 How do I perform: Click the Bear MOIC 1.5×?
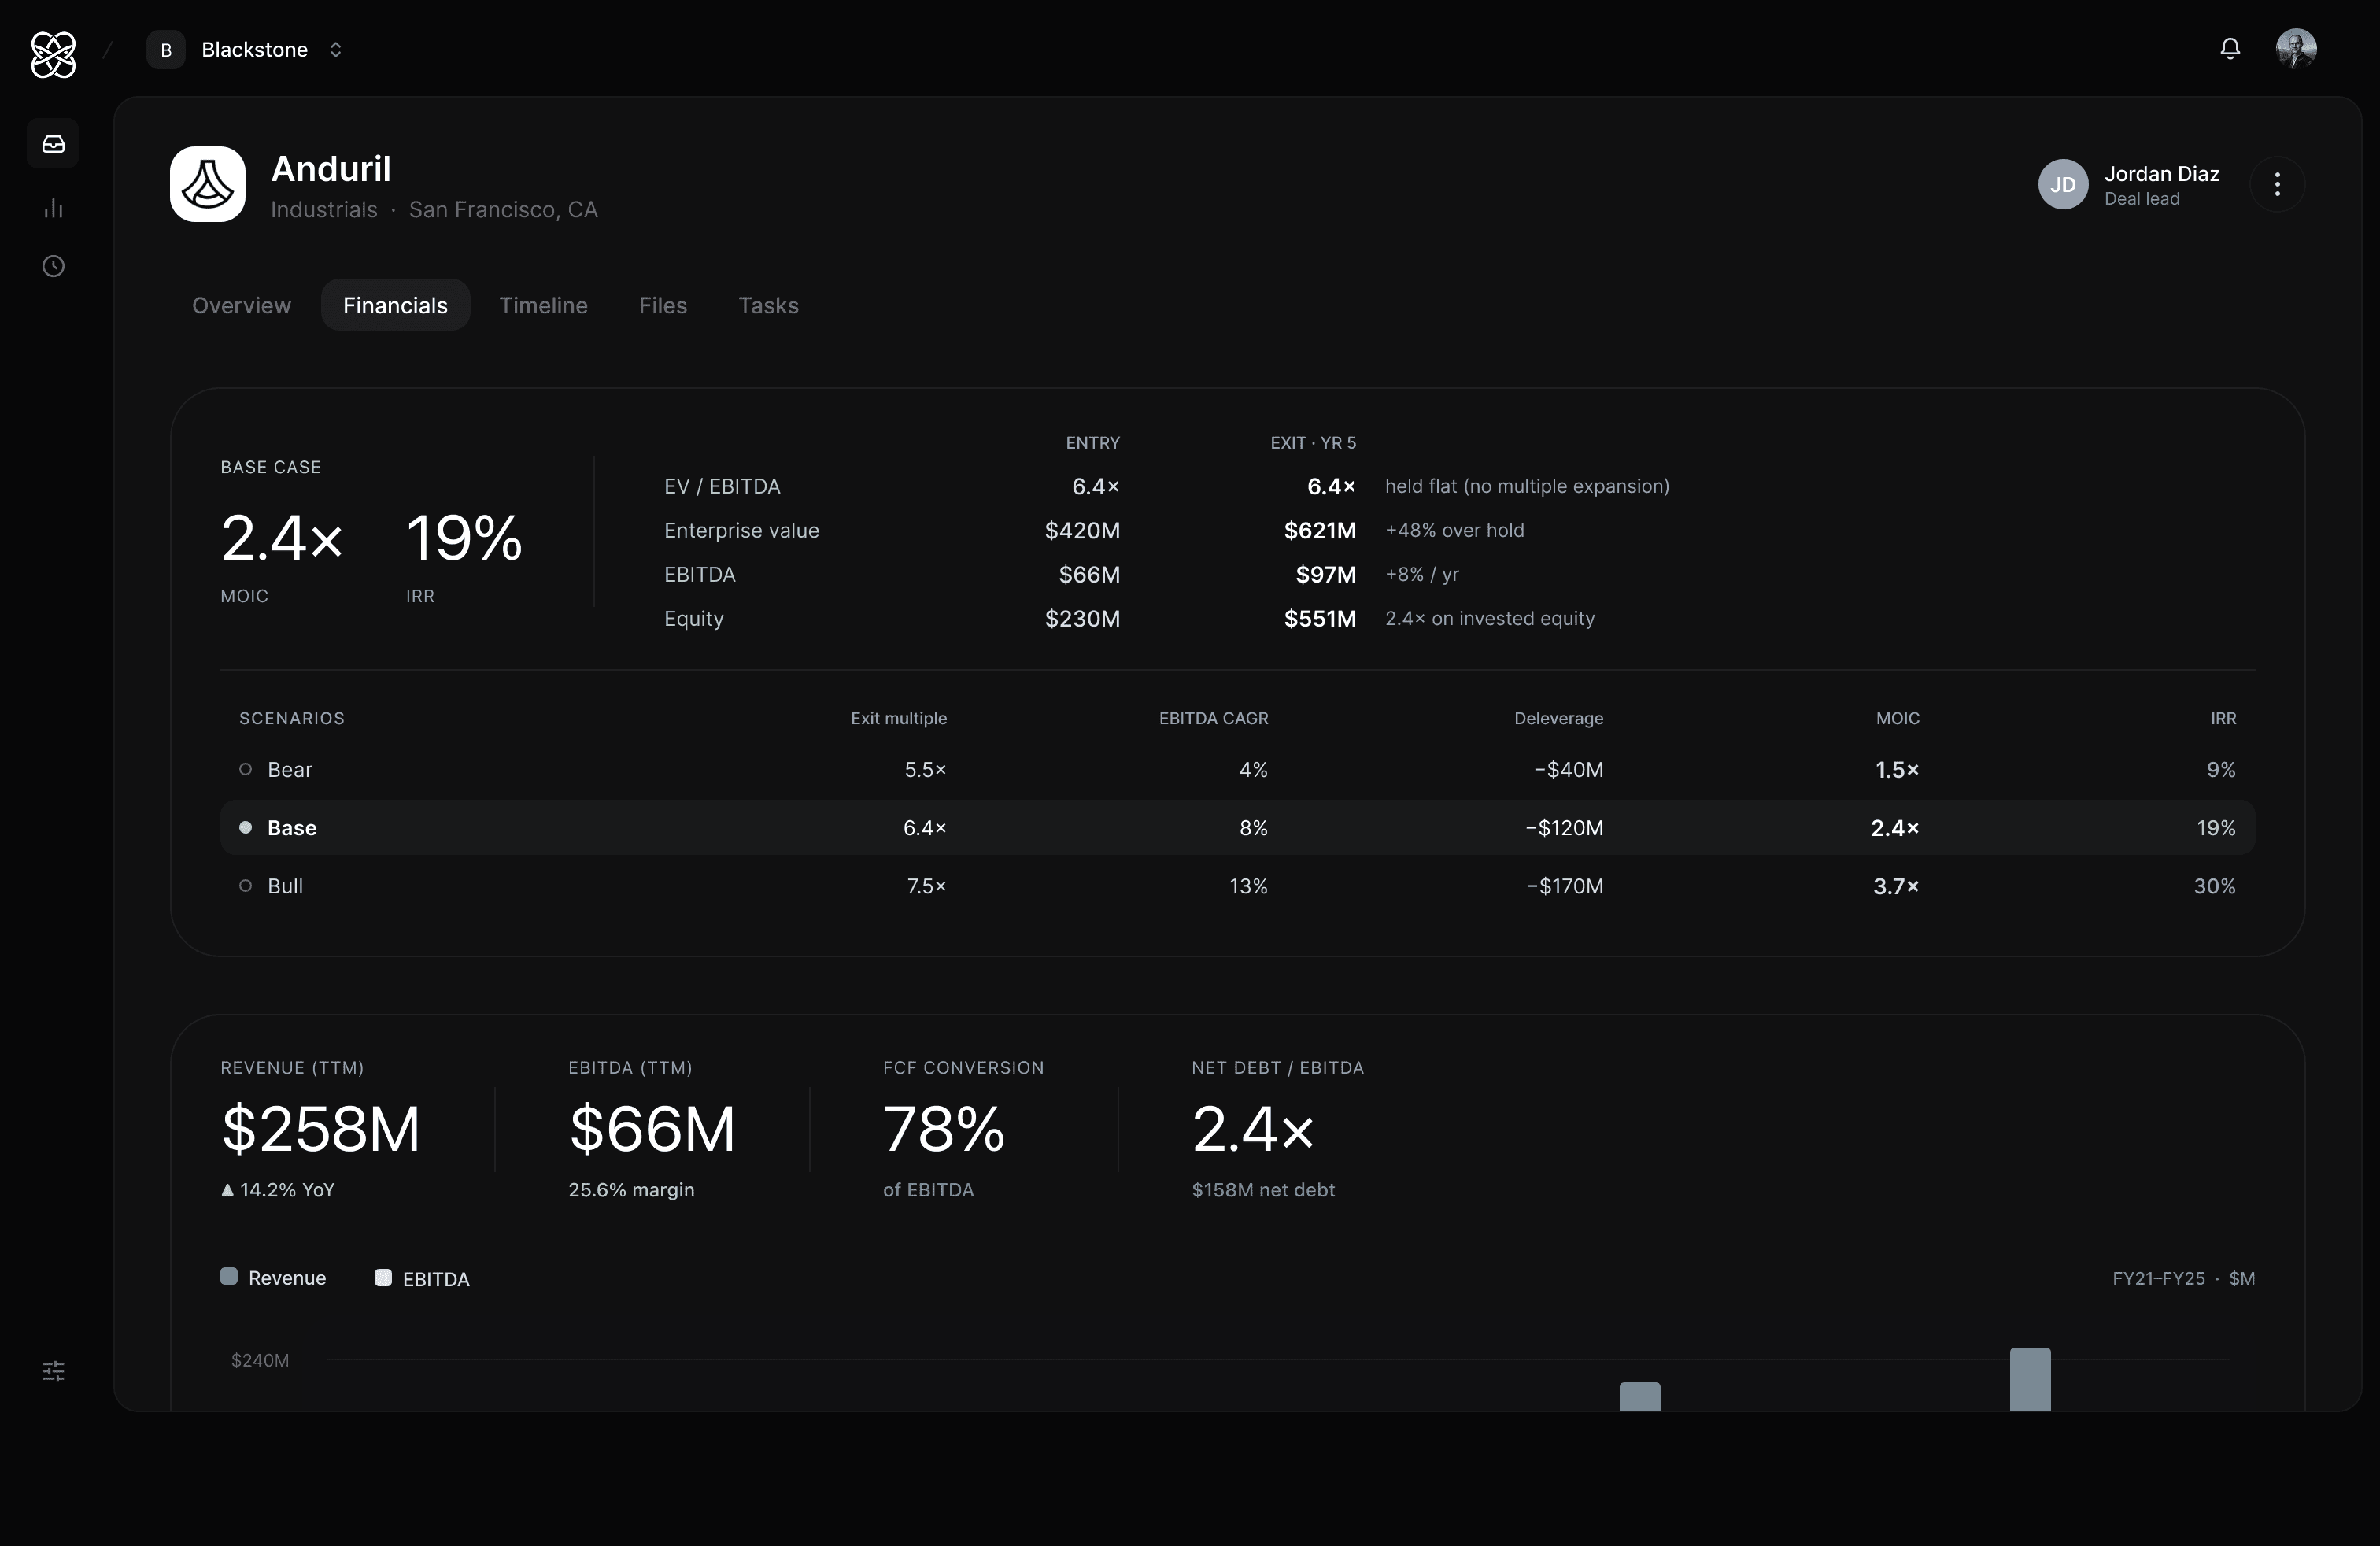coord(1897,769)
